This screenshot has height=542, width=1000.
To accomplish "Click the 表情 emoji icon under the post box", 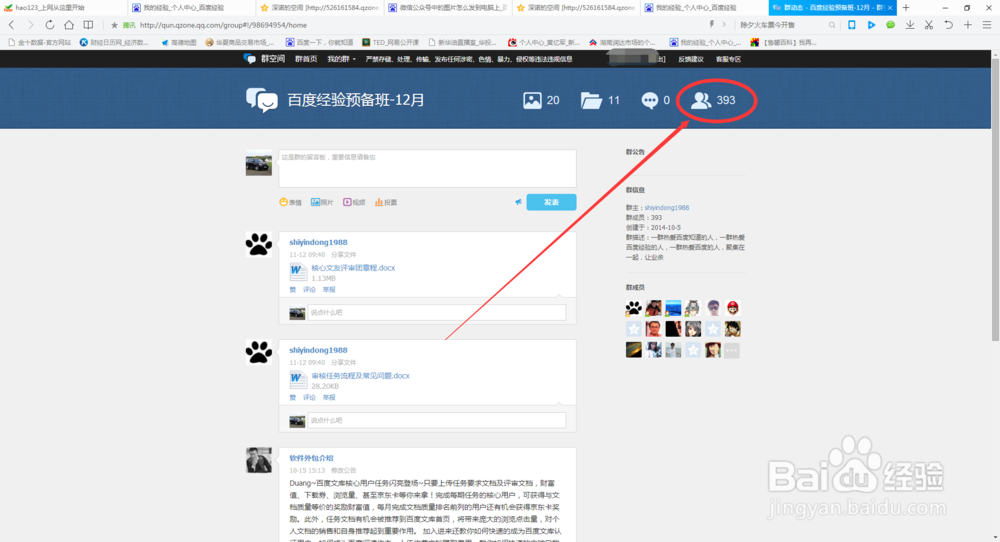I will [x=283, y=202].
